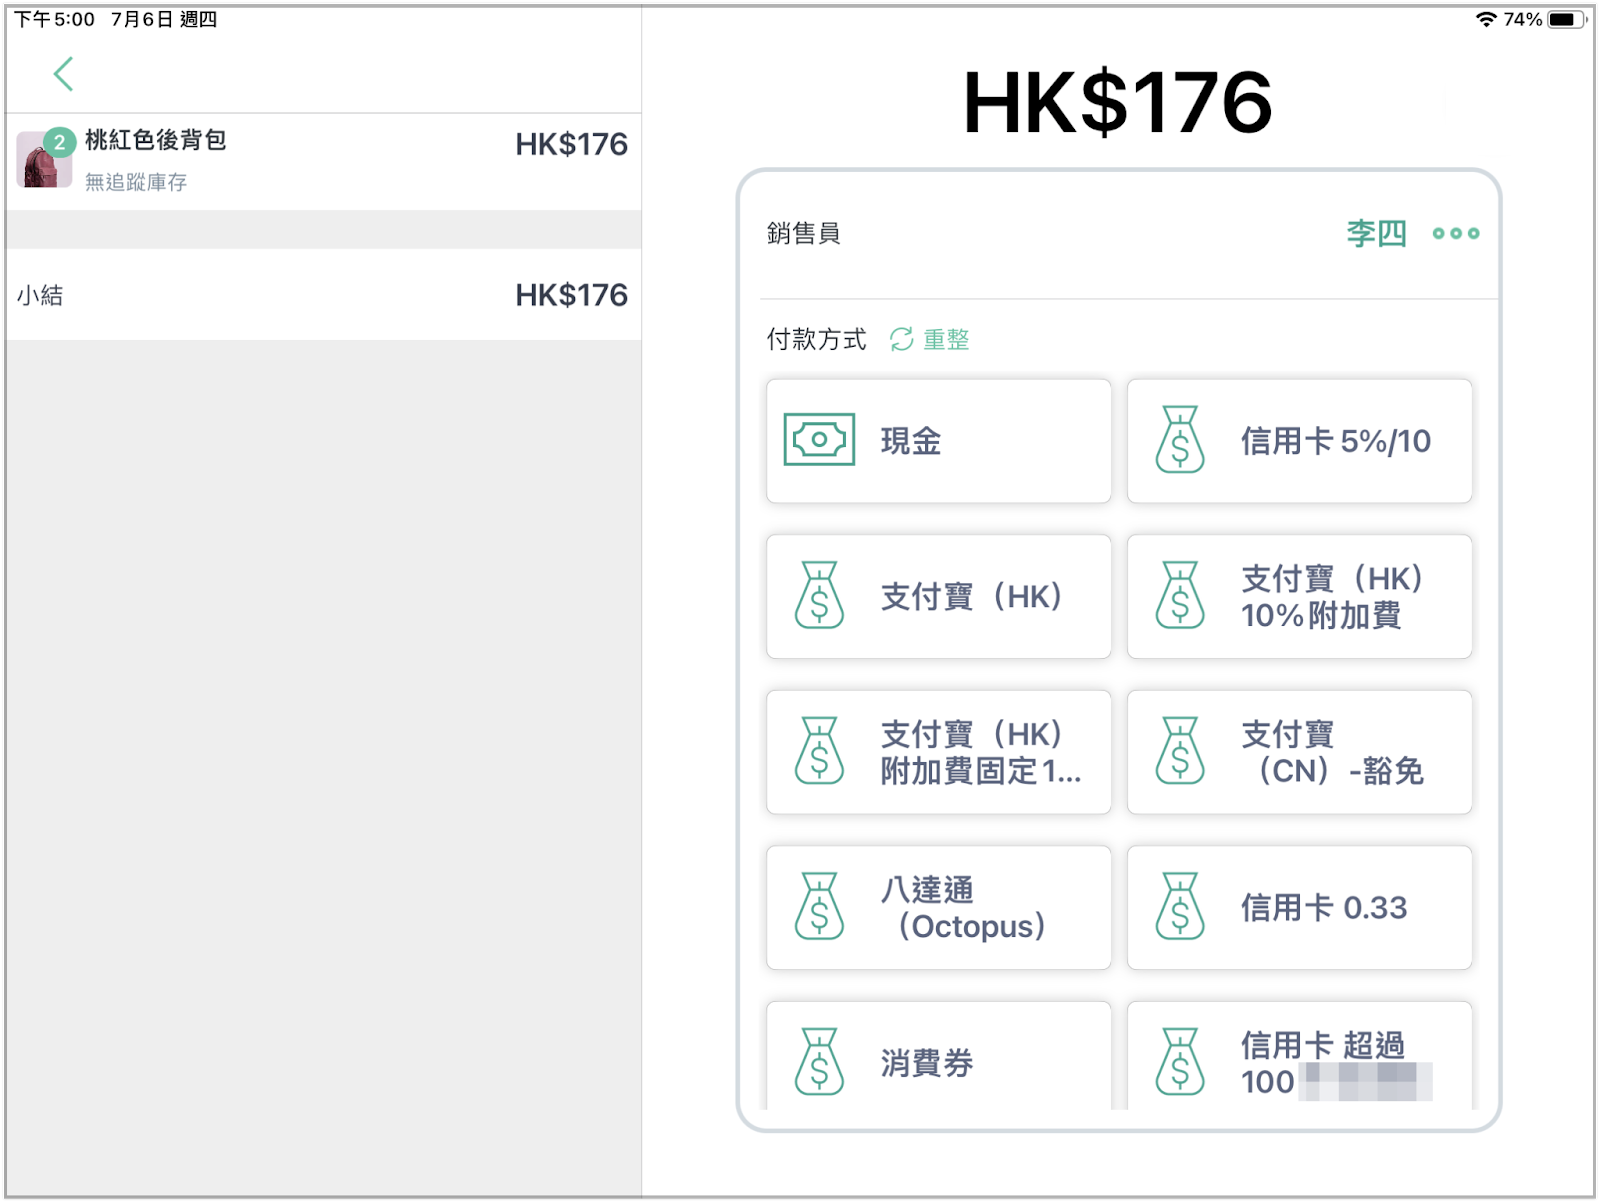
Task: Tap money bag icon for 附加費固定
Action: click(819, 751)
